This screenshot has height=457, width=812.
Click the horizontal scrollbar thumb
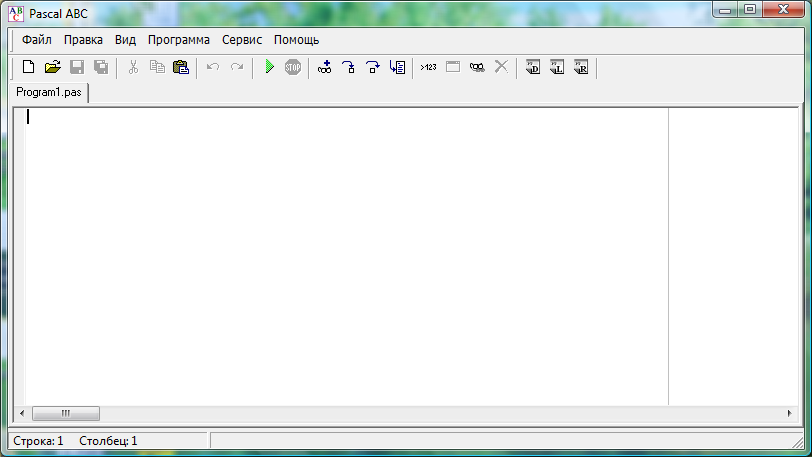click(x=66, y=413)
